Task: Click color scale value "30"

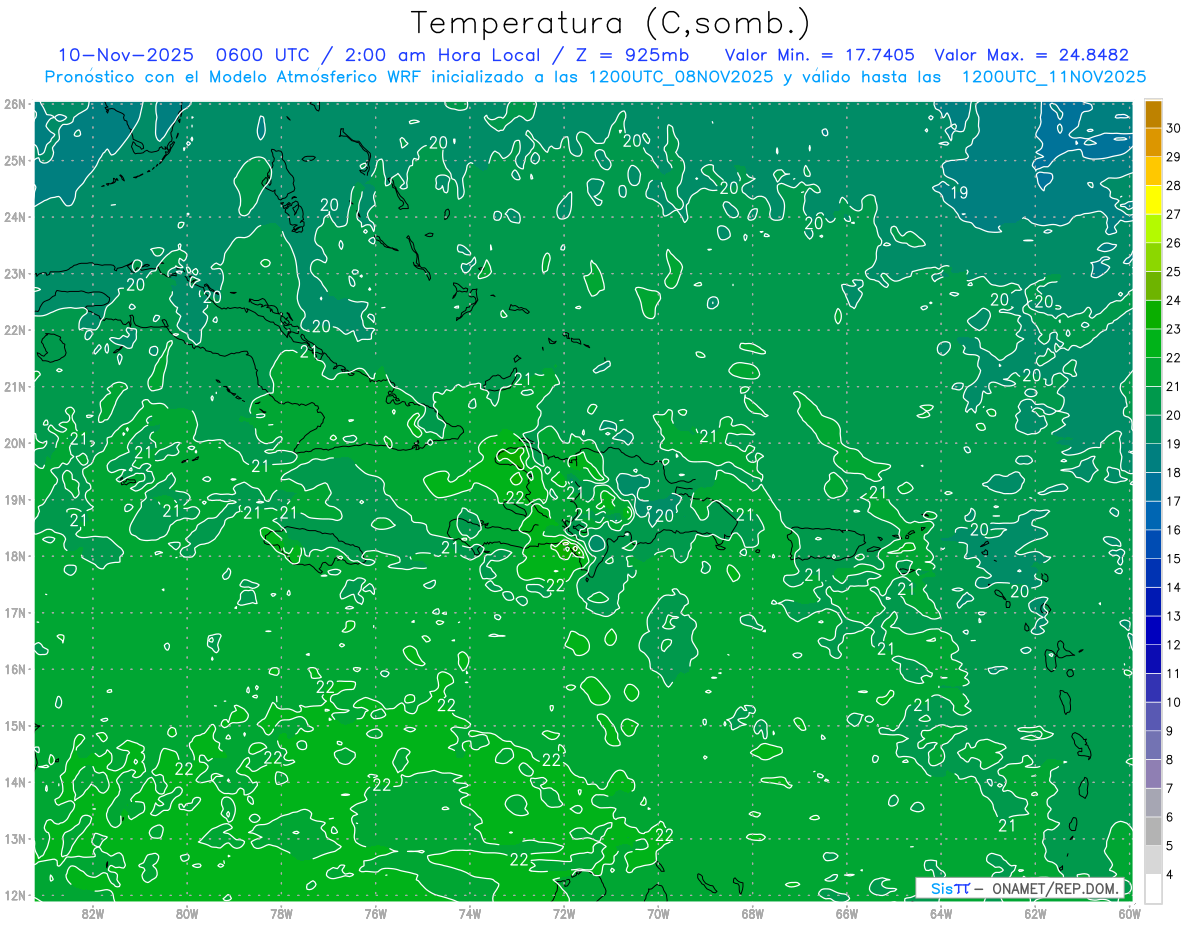Action: pyautogui.click(x=1174, y=128)
